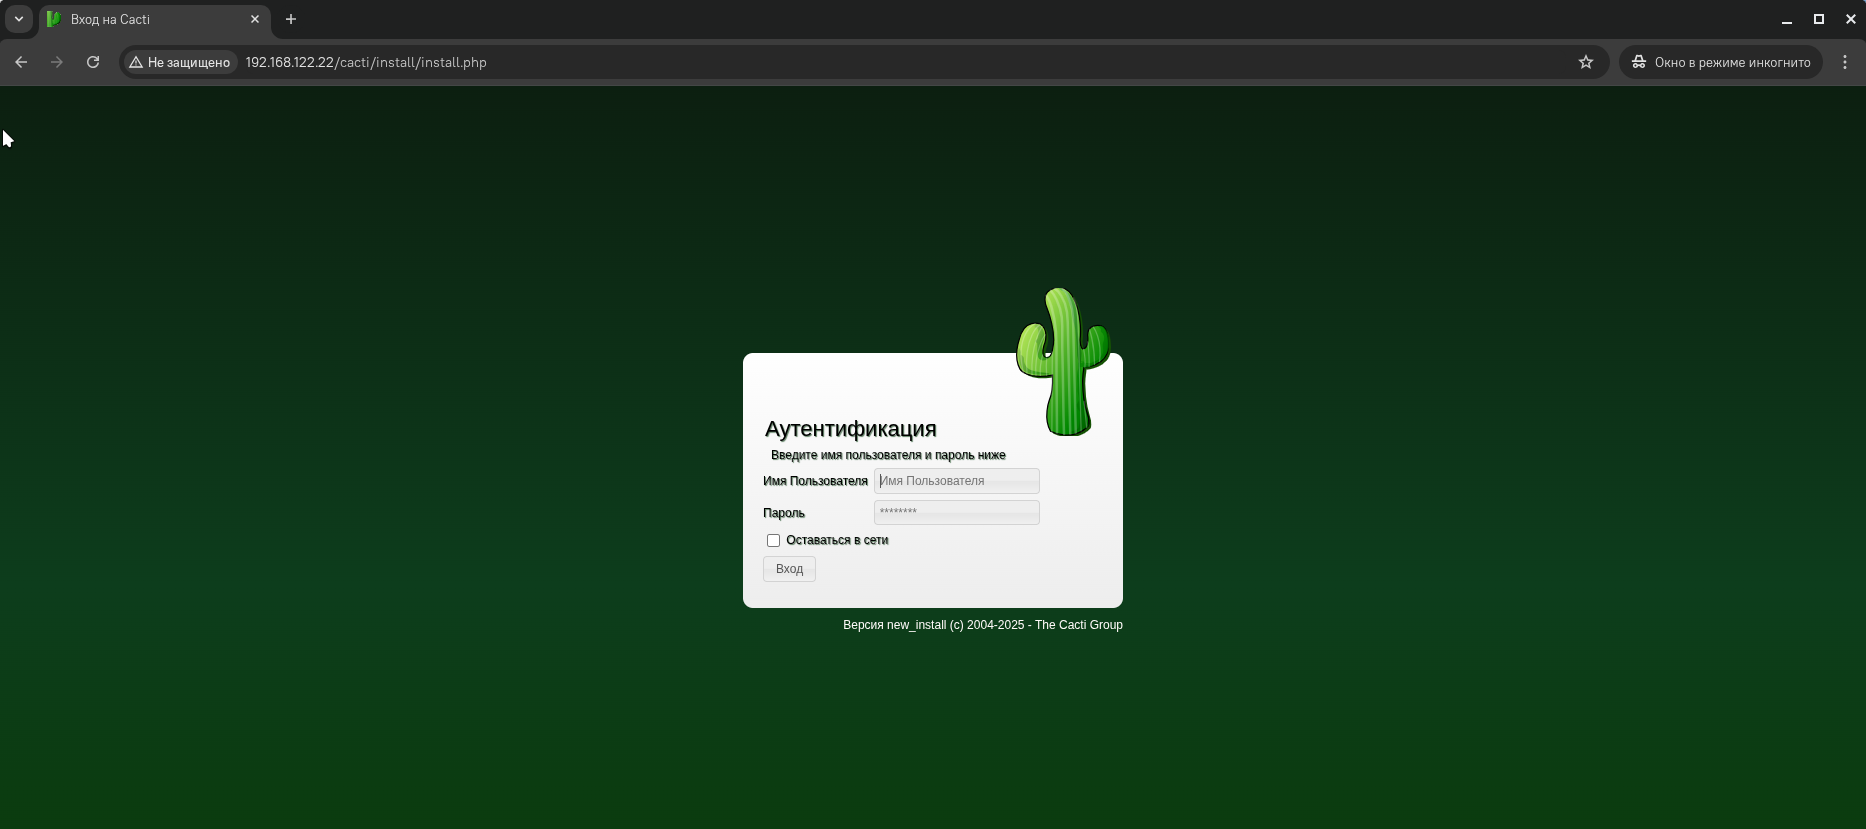Click the incognito window indicator
Screen dimensions: 1866x829
click(x=1721, y=62)
